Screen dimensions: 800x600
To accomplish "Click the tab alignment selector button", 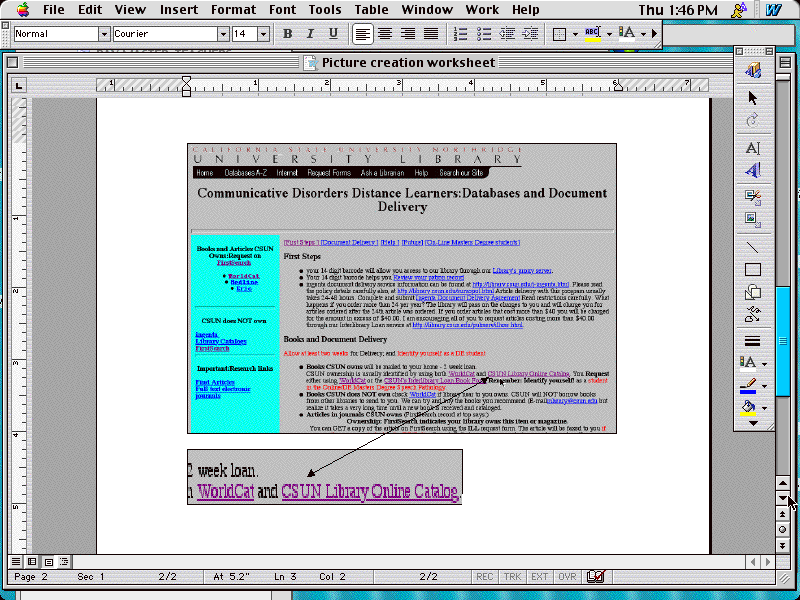I will [19, 85].
